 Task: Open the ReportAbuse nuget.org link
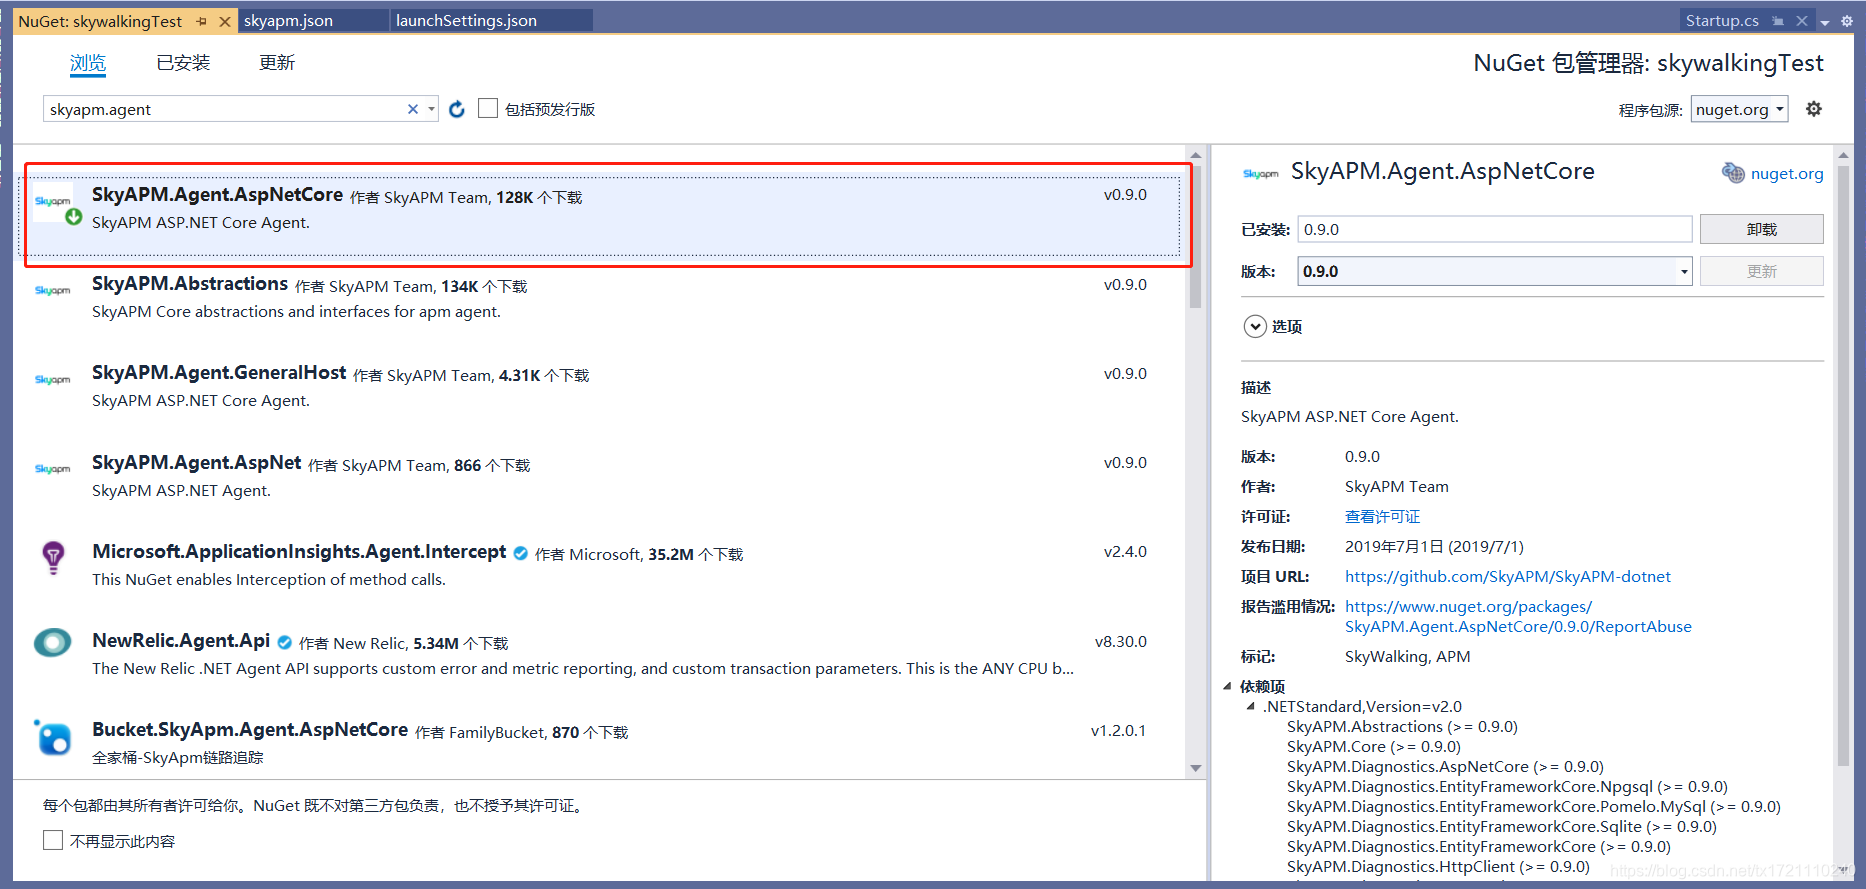(1518, 616)
